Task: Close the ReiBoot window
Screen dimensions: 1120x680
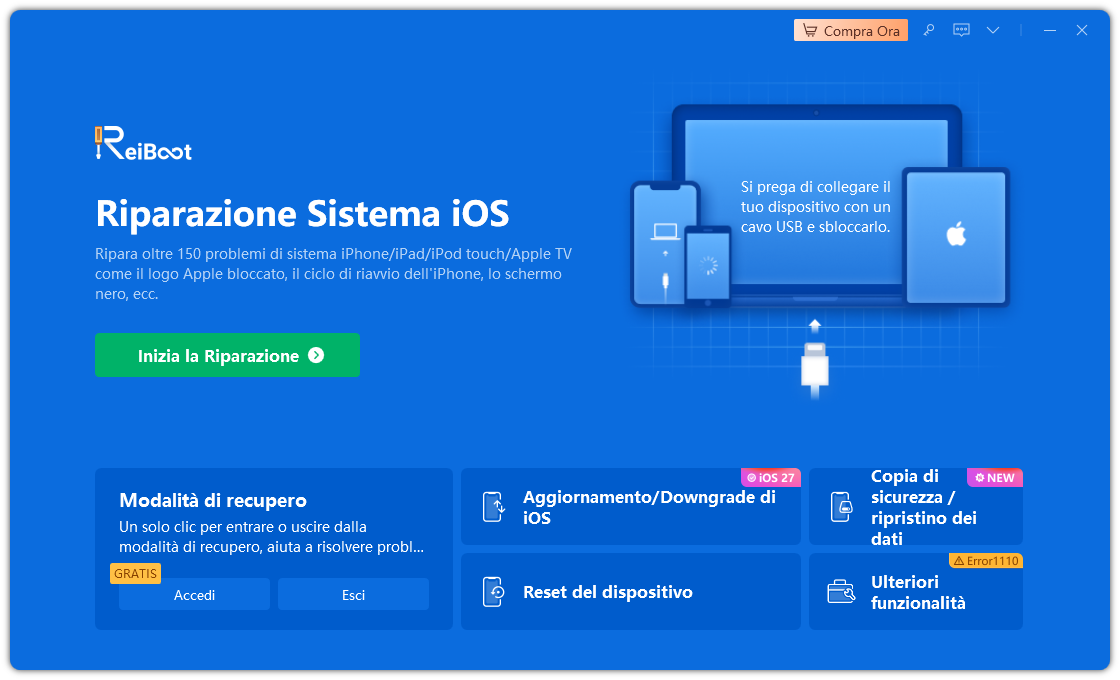Action: click(x=1081, y=30)
